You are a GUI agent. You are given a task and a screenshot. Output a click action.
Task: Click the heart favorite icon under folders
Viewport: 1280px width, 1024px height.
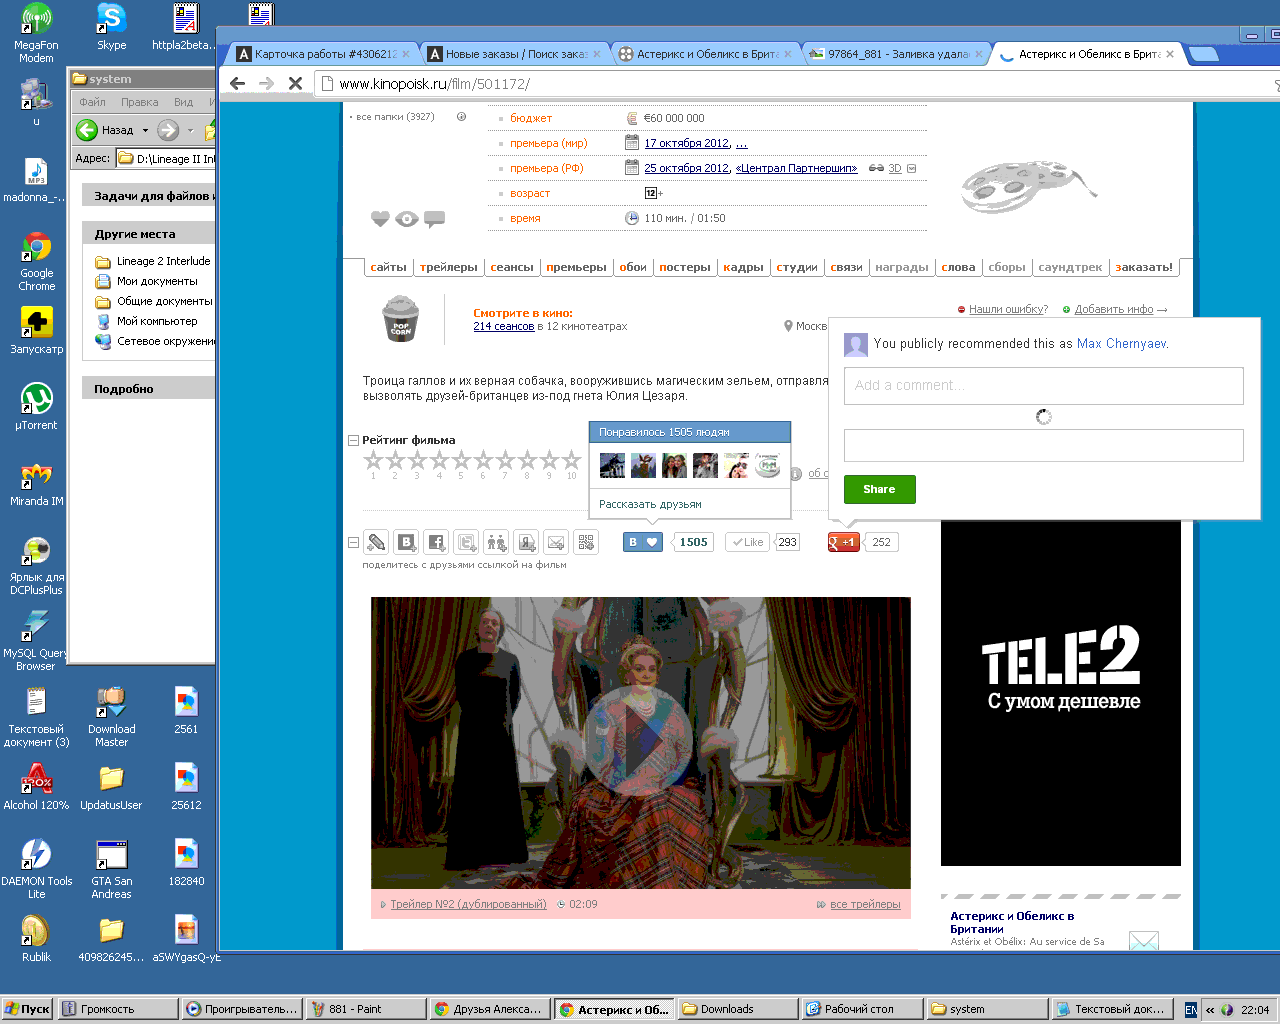tap(380, 219)
